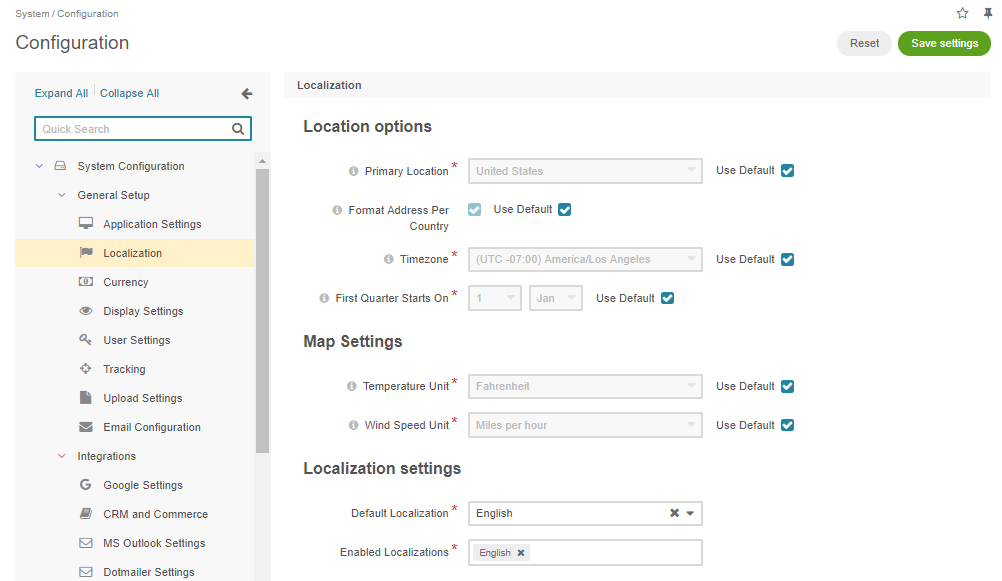Click the pin page icon
This screenshot has height=581, width=1002.
tap(988, 13)
